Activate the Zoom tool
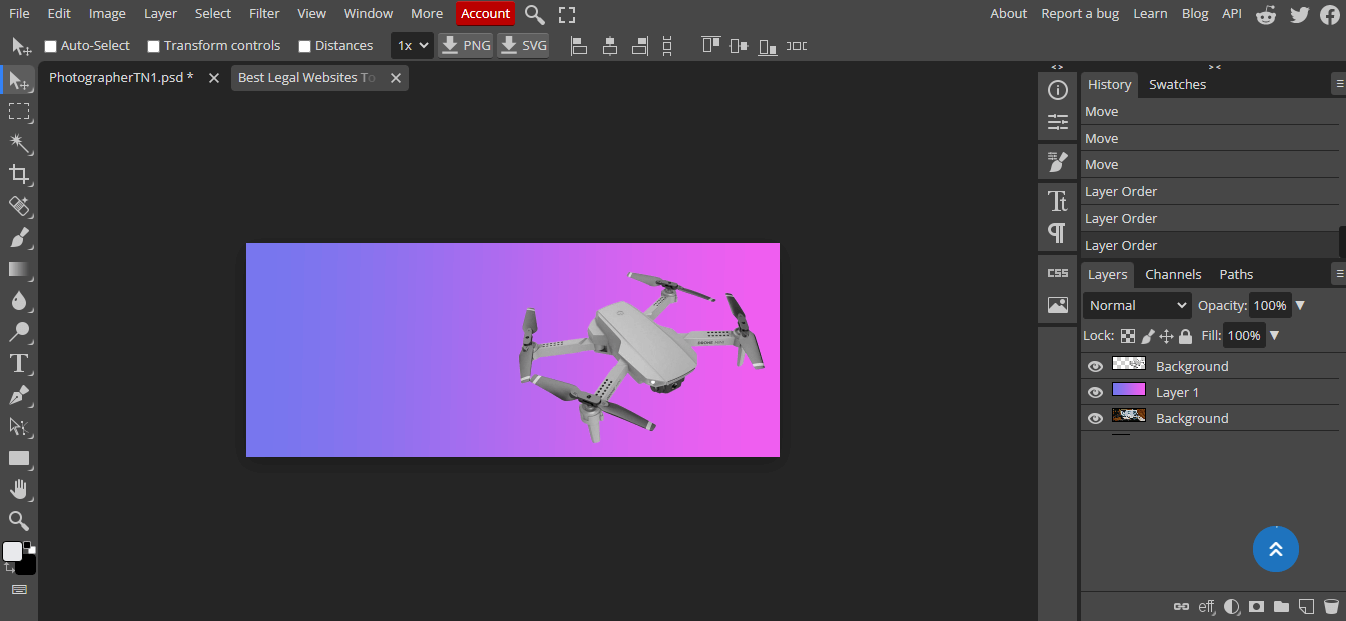1346x621 pixels. pos(19,520)
